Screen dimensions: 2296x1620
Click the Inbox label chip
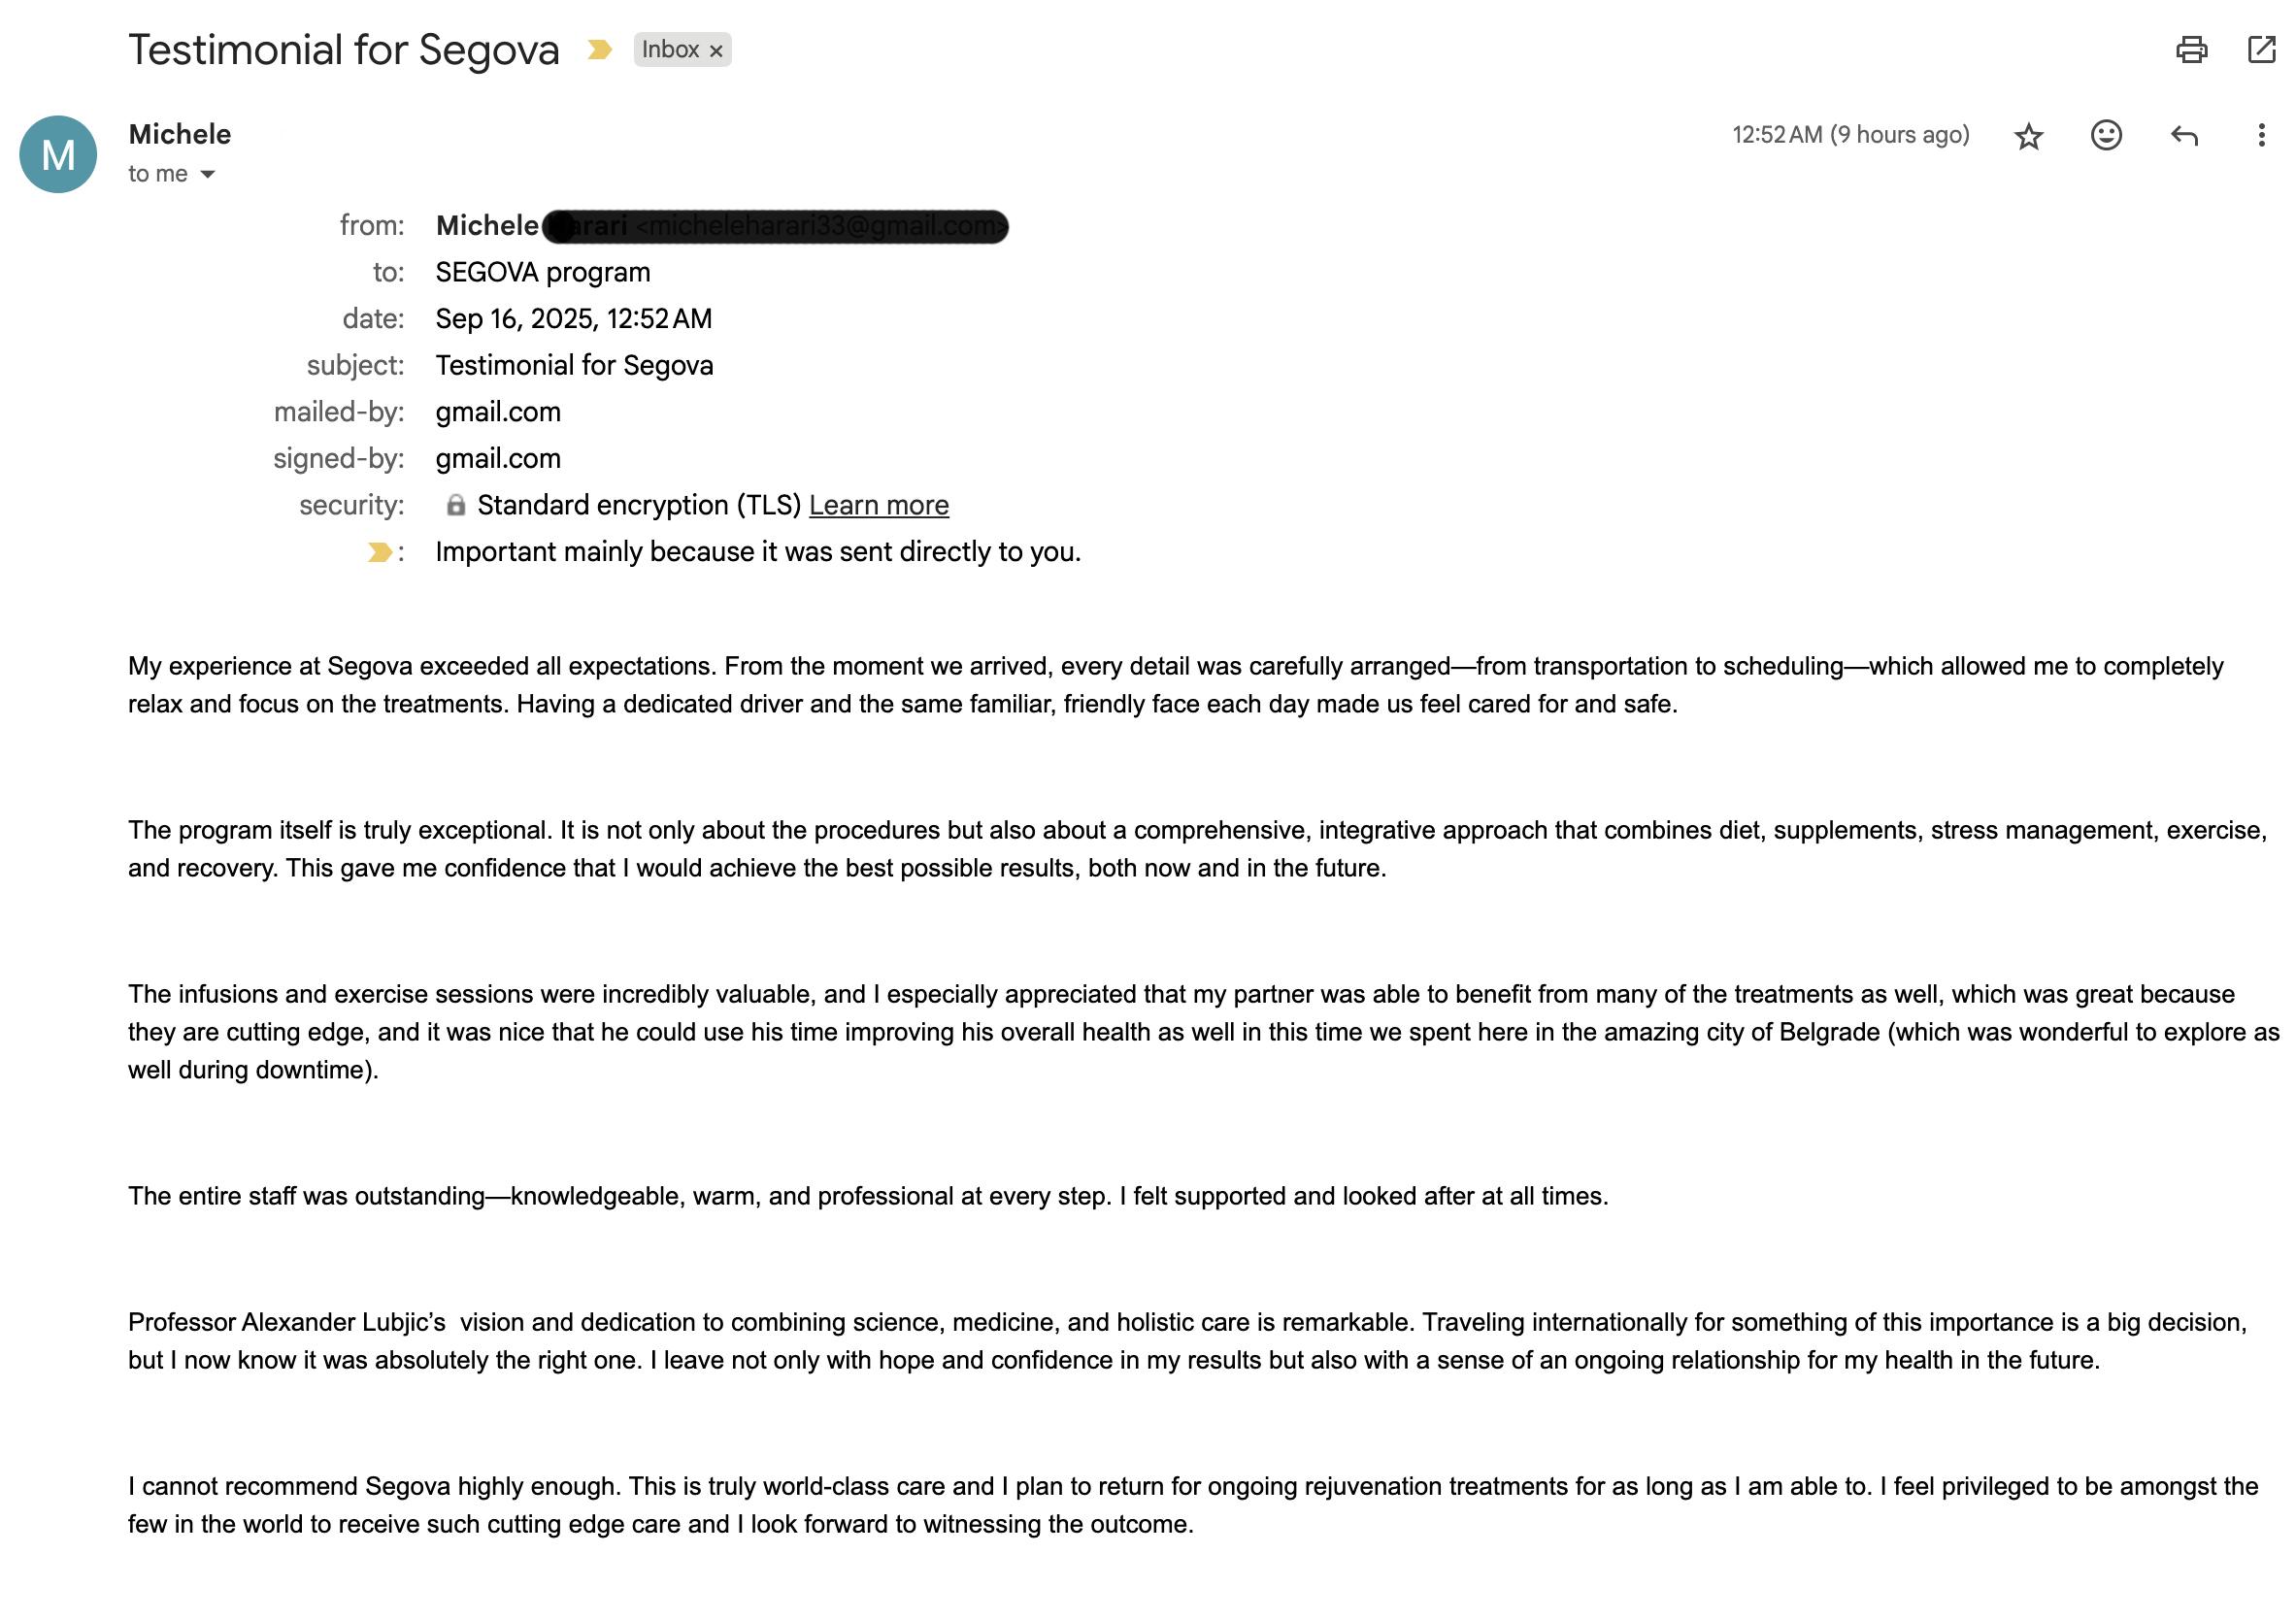[x=670, y=50]
